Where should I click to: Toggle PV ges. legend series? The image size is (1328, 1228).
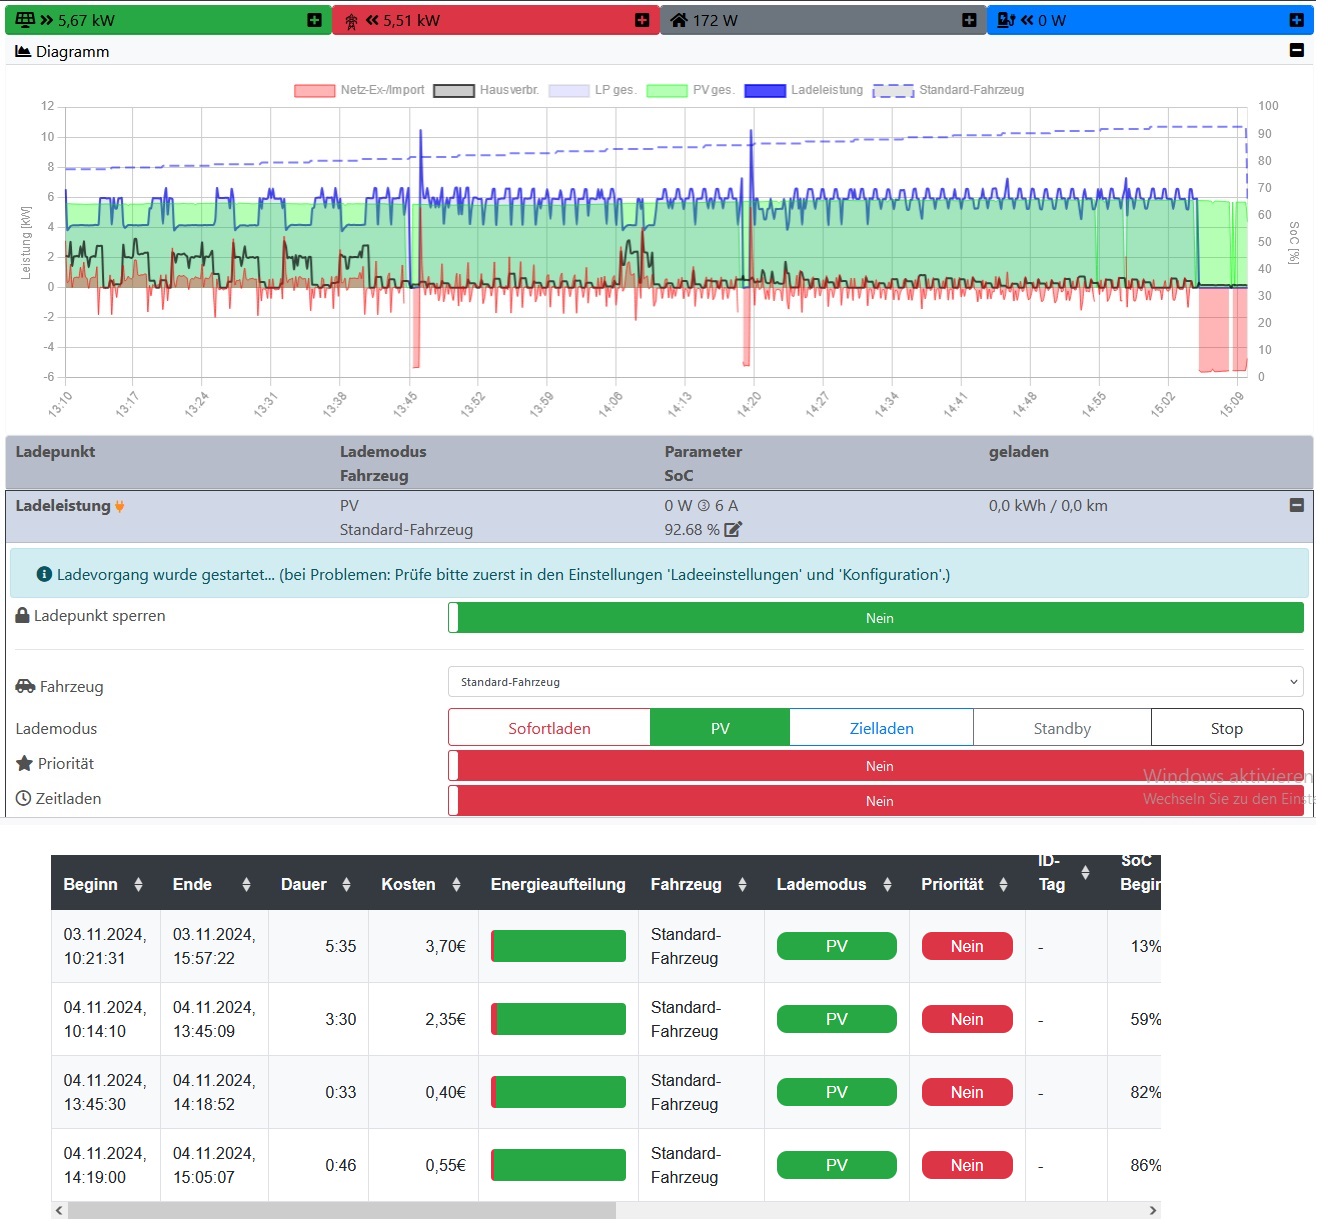(690, 90)
